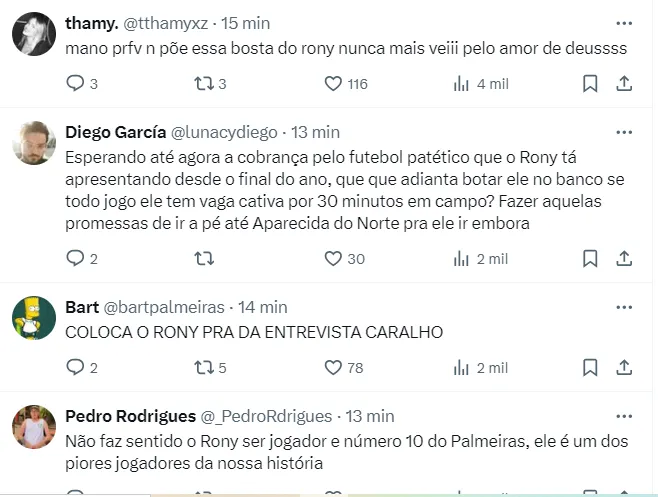Click Pedro Rodrigues' profile avatar

tap(33, 429)
